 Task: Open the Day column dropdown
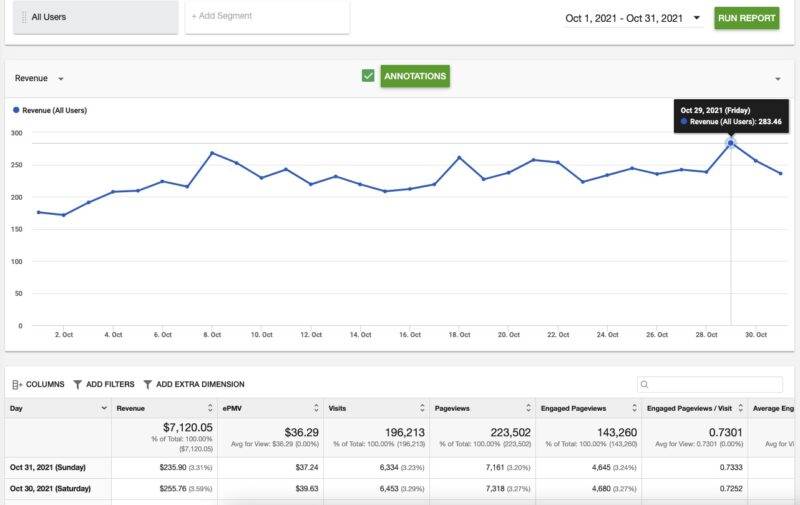(104, 408)
